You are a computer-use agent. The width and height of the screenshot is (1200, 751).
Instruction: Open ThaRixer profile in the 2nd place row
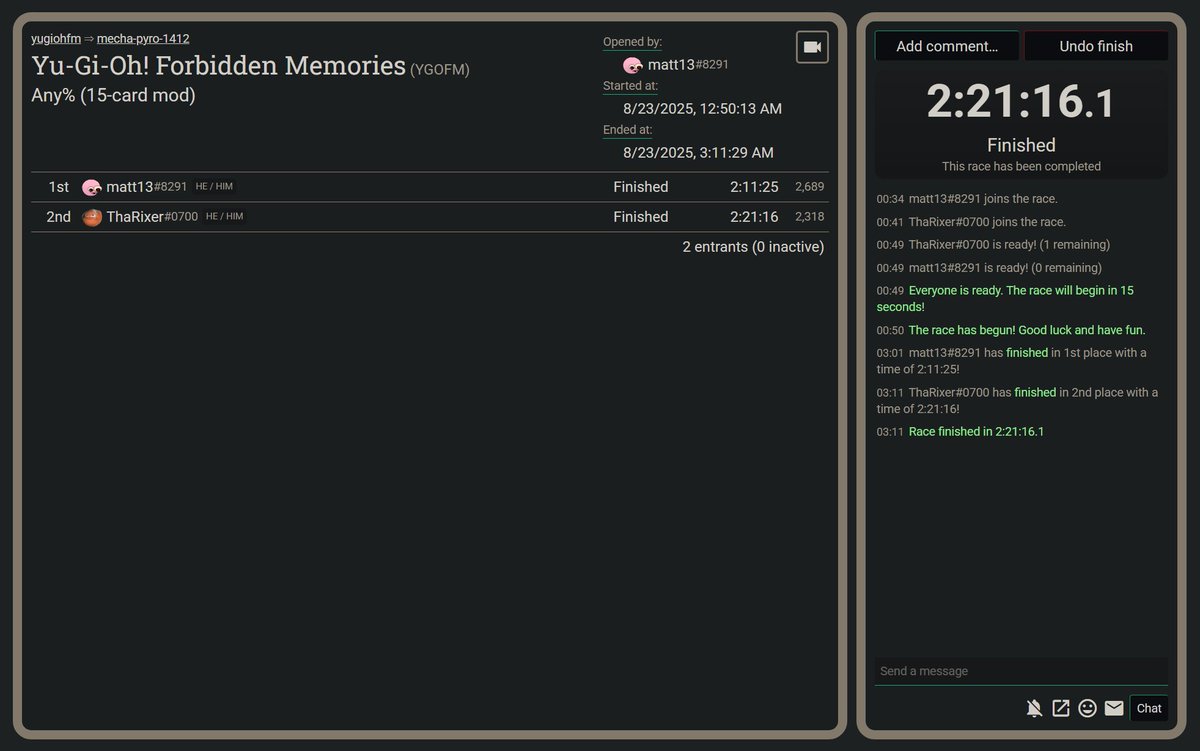(152, 217)
